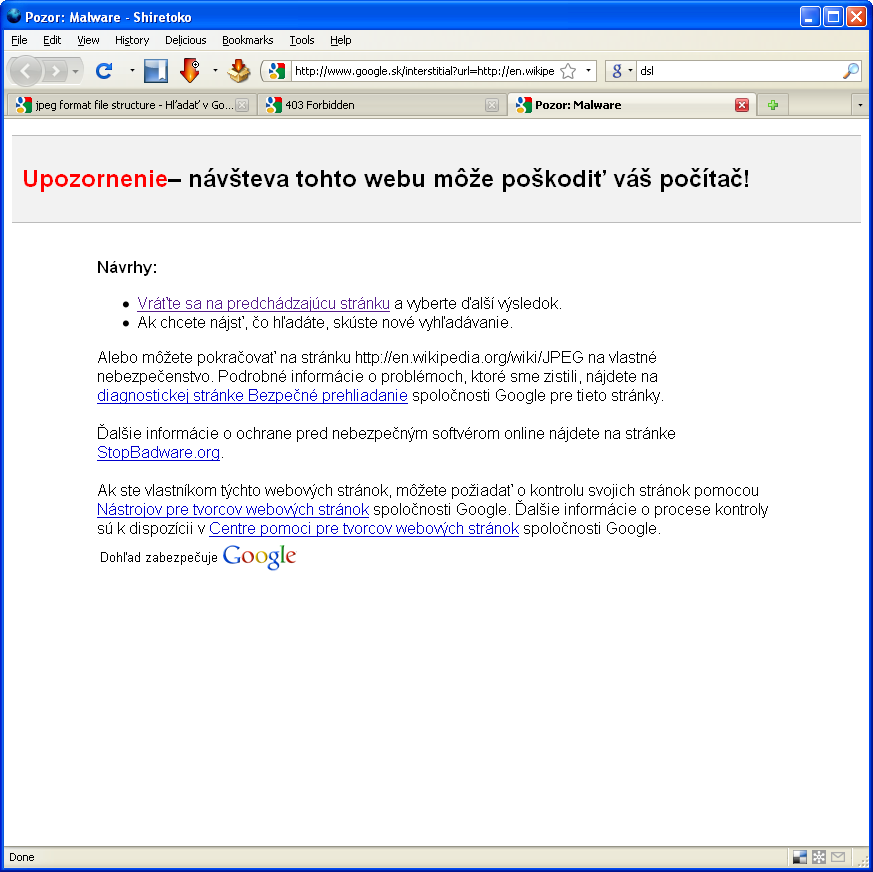This screenshot has width=873, height=872.
Task: Click the globe icon in the title bar
Action: (x=14, y=16)
